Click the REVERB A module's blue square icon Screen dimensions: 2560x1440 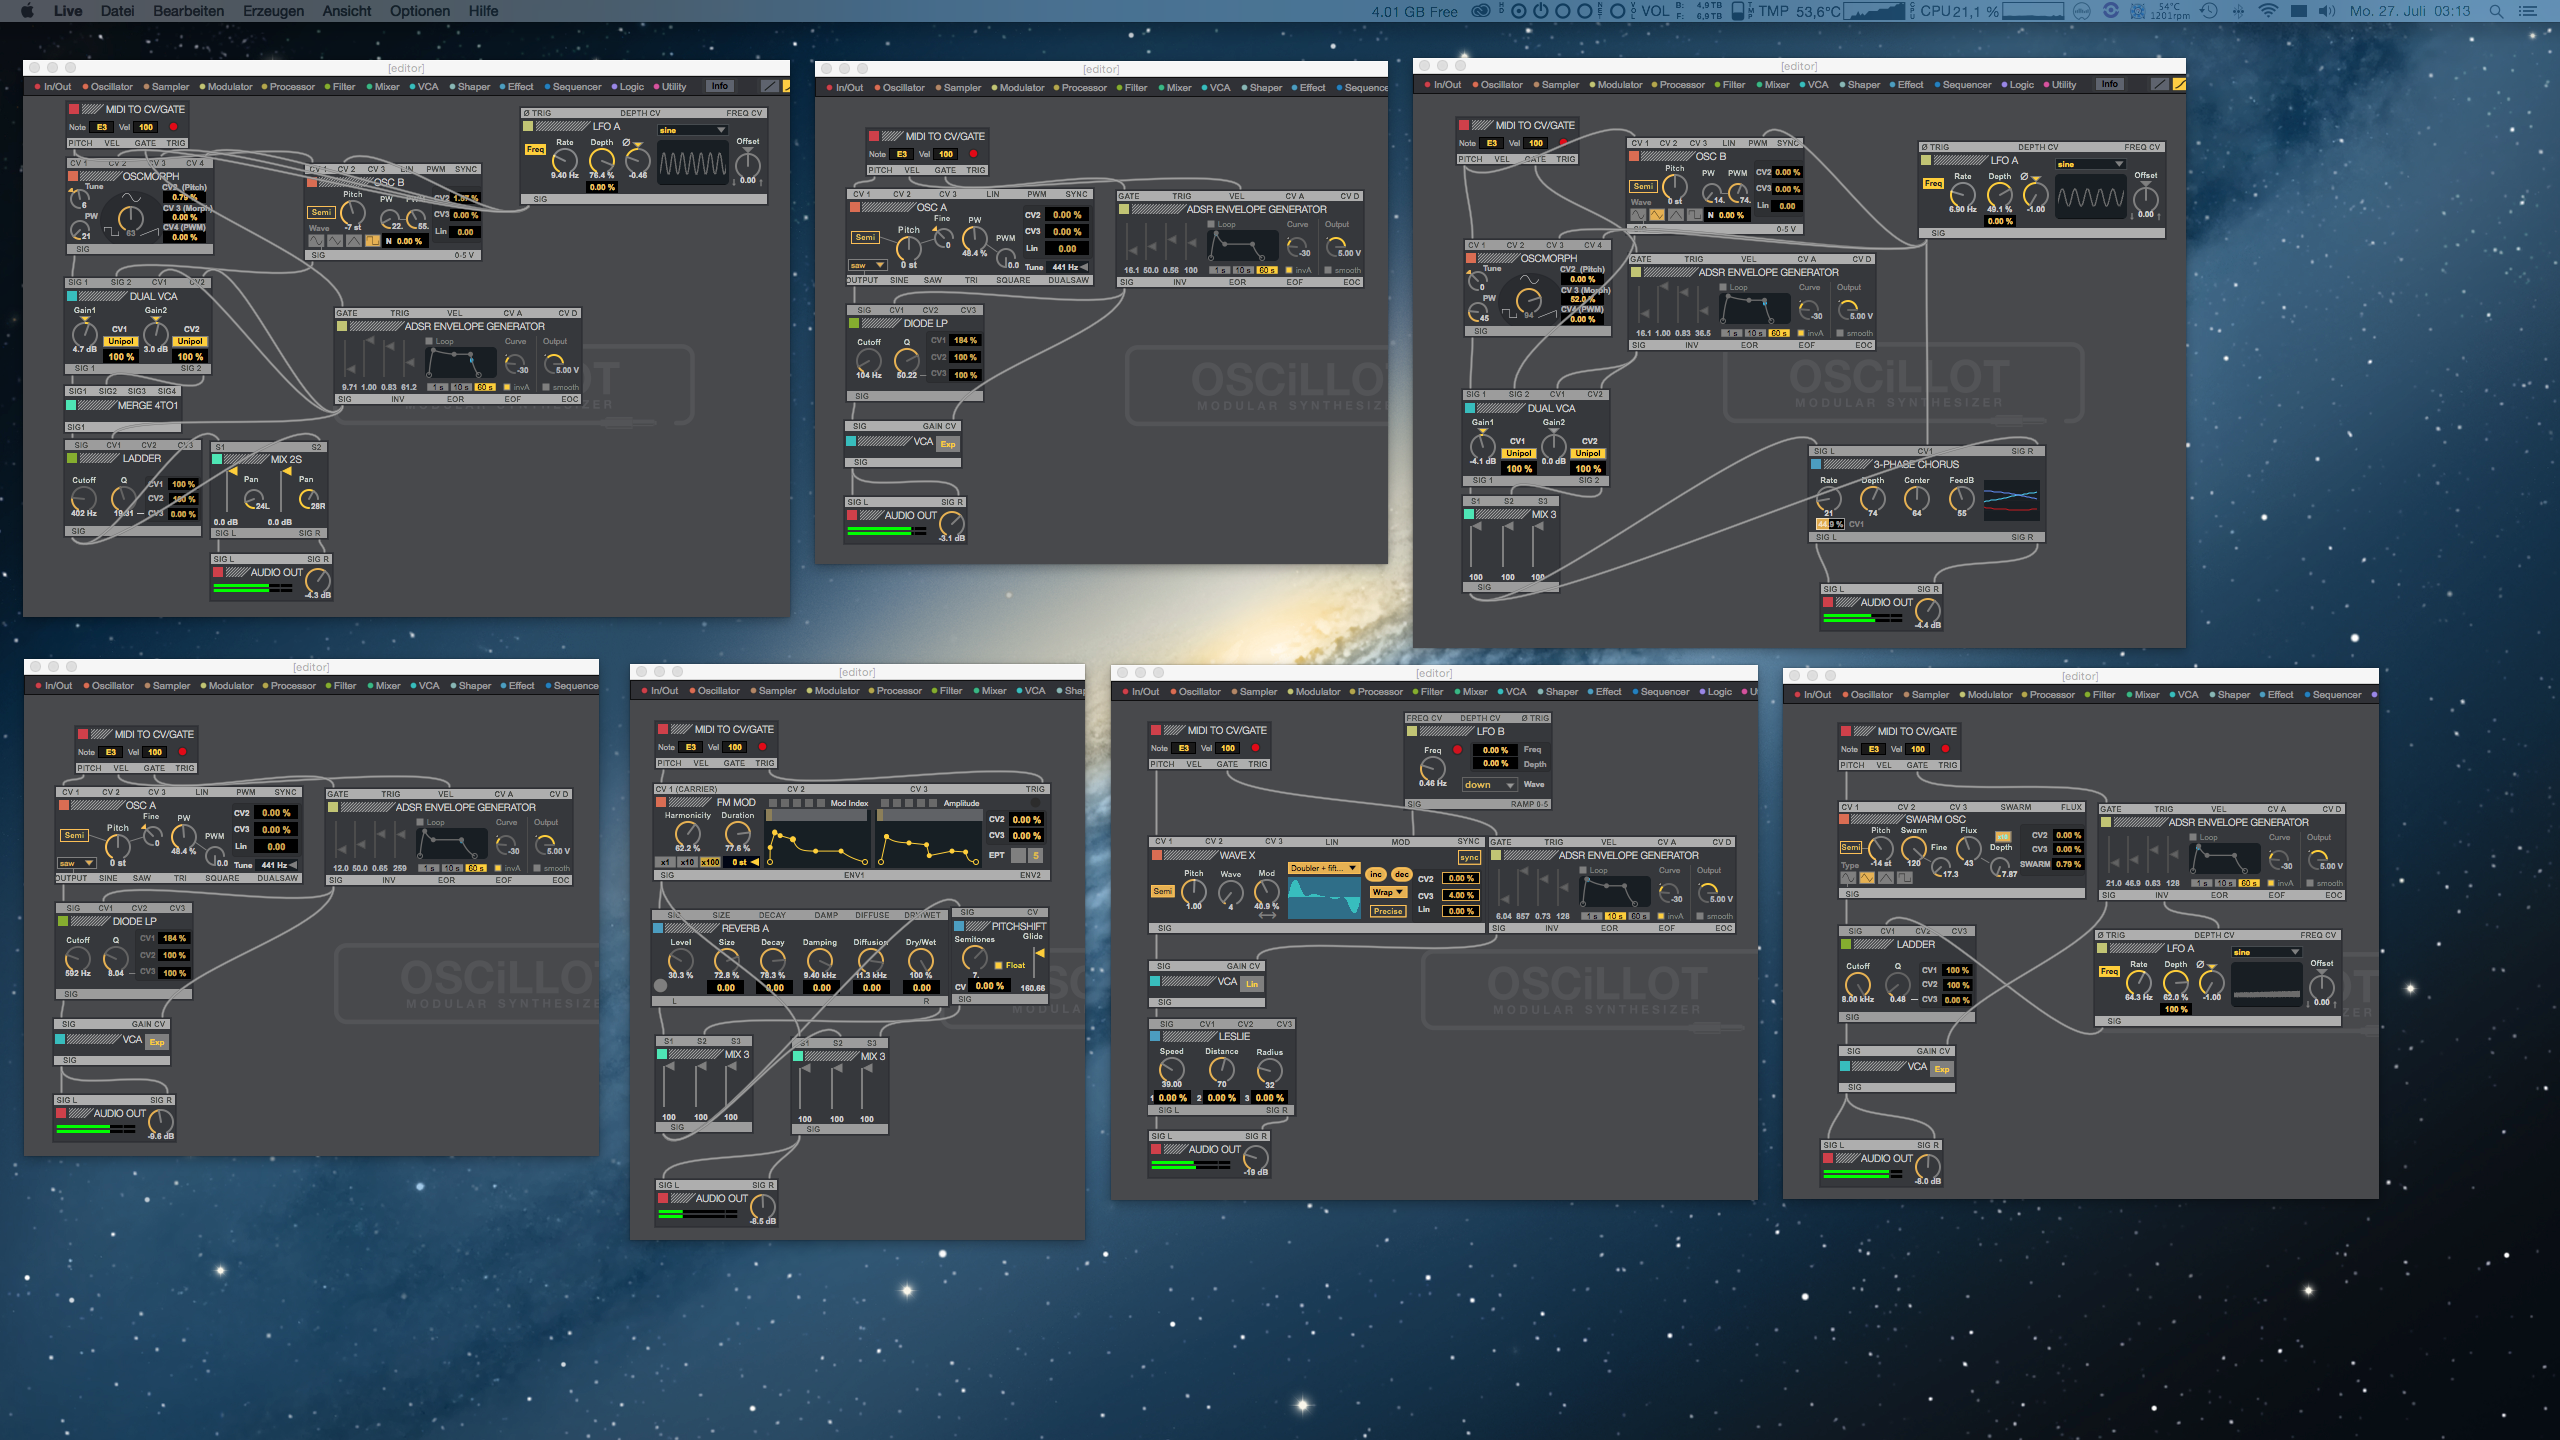click(658, 928)
